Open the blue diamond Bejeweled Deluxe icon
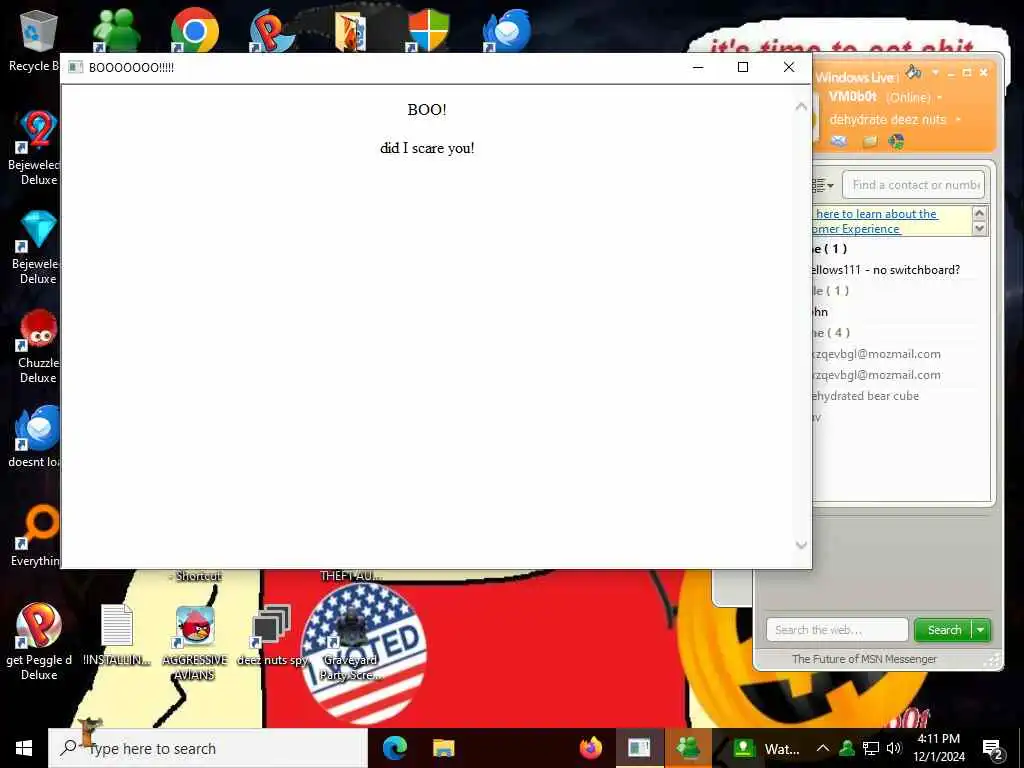This screenshot has width=1024, height=768. 37,247
